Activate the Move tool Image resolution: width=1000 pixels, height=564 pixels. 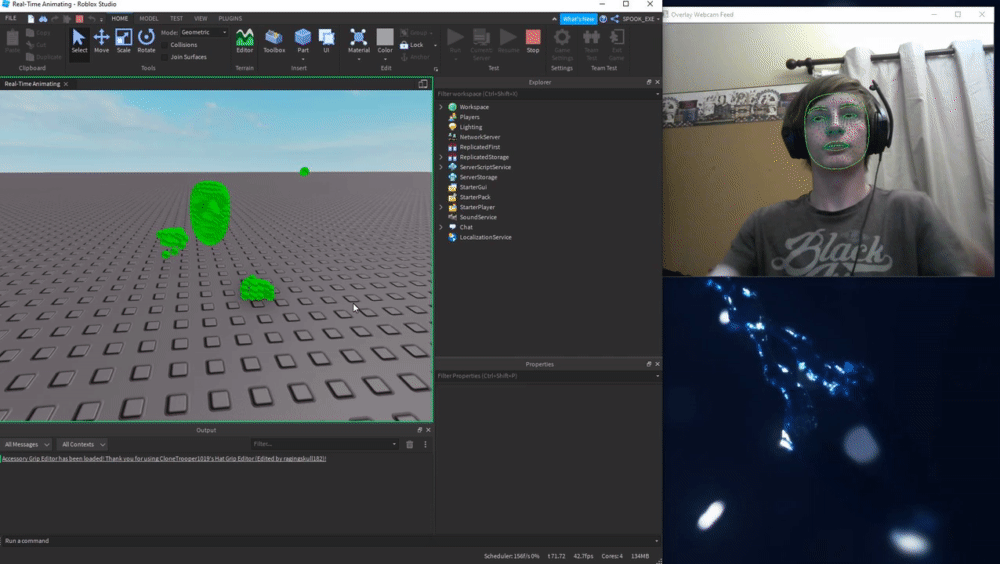click(101, 41)
